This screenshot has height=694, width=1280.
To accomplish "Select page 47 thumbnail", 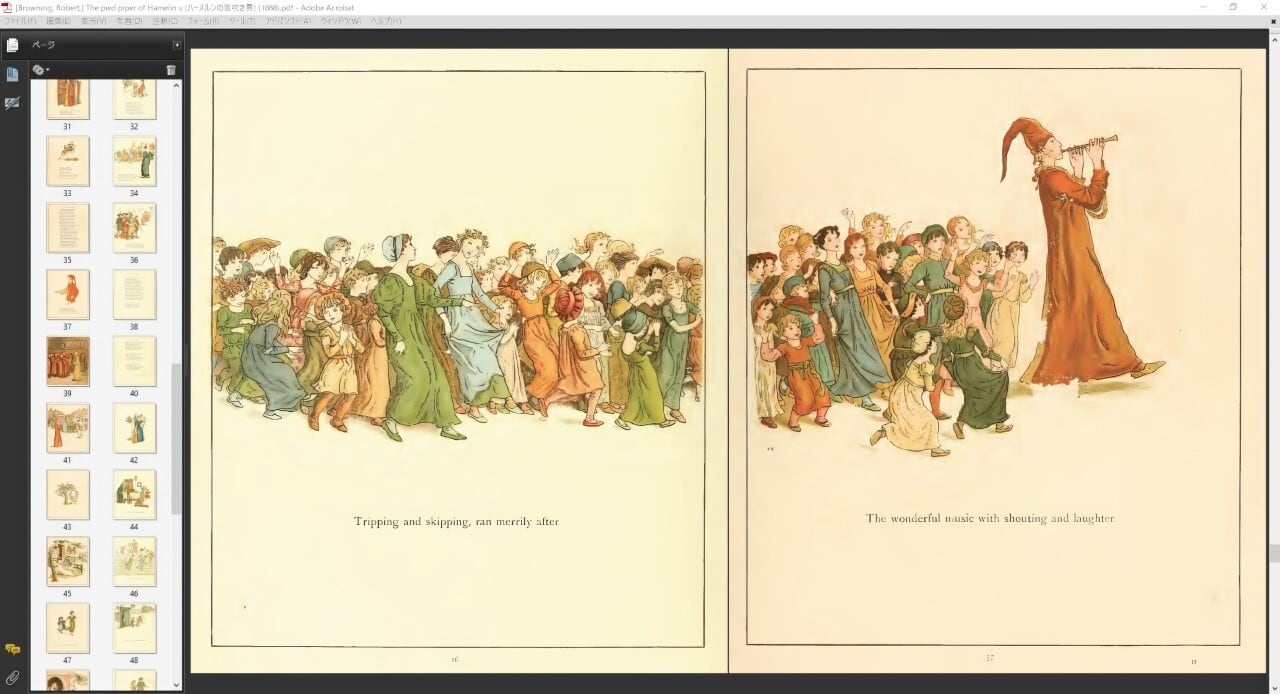I will tap(68, 628).
